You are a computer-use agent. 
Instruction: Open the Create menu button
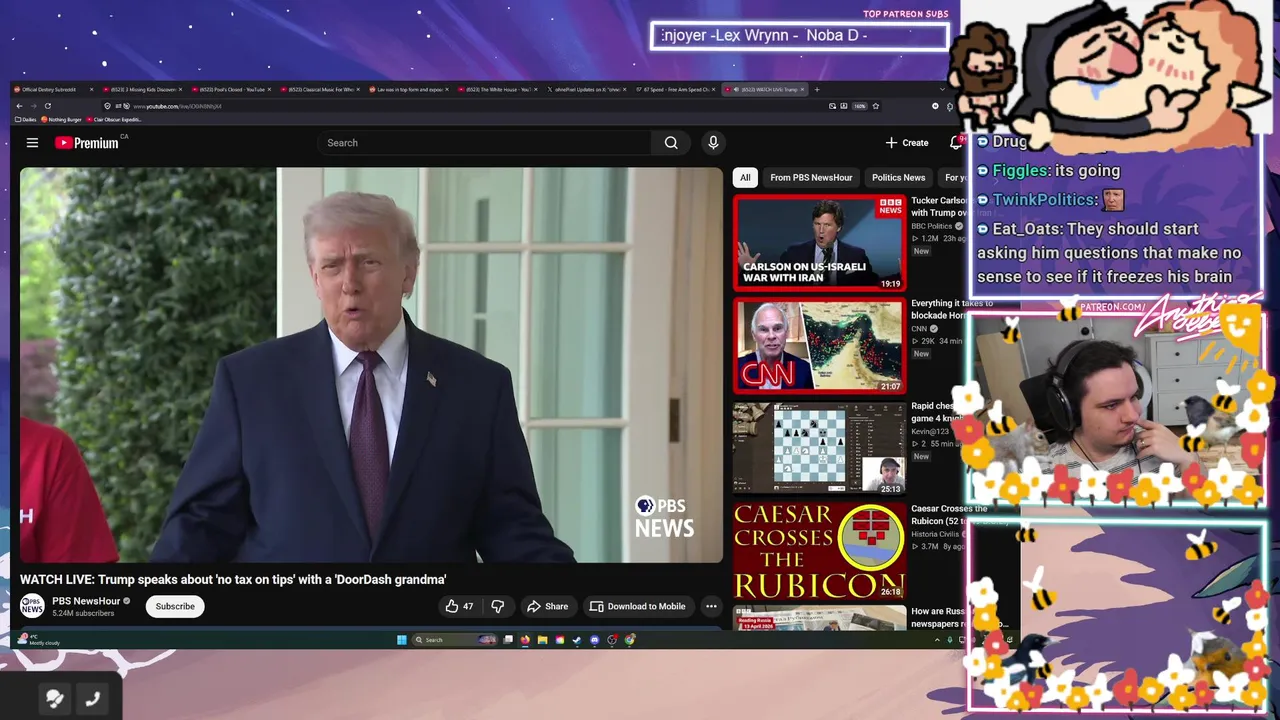pyautogui.click(x=907, y=143)
